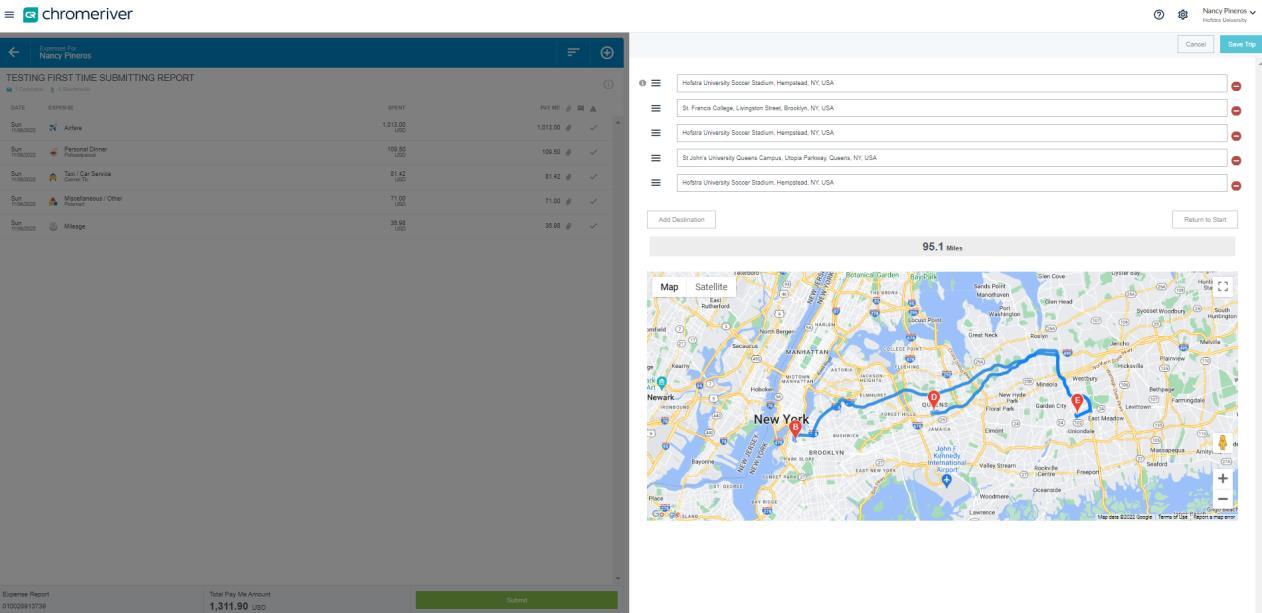Click the expense list scroll-up arrow
The height and width of the screenshot is (613, 1262).
[616, 121]
